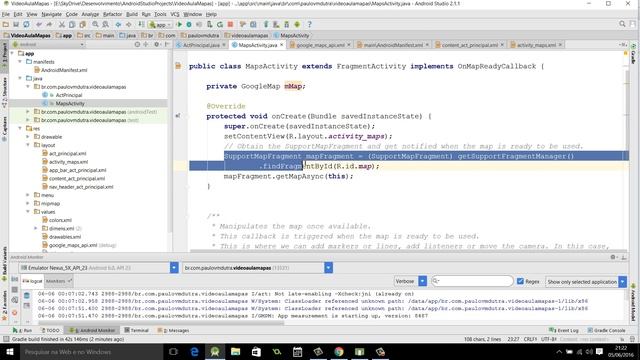Expand the mipmap folder in tree
640x360 pixels.
tap(28, 203)
